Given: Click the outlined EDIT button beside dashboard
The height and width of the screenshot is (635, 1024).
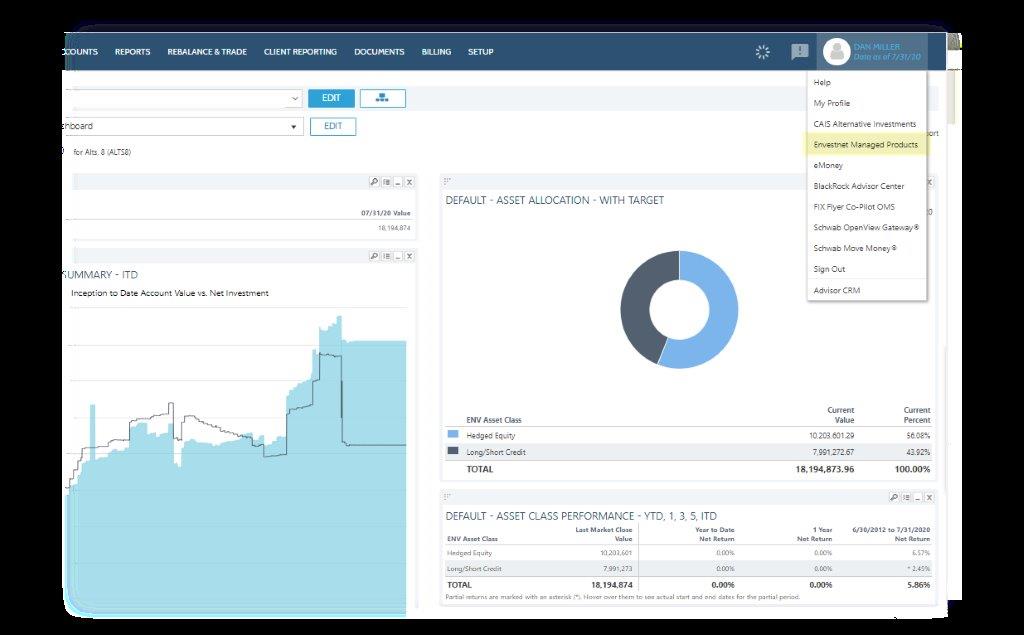Looking at the screenshot, I should (333, 126).
